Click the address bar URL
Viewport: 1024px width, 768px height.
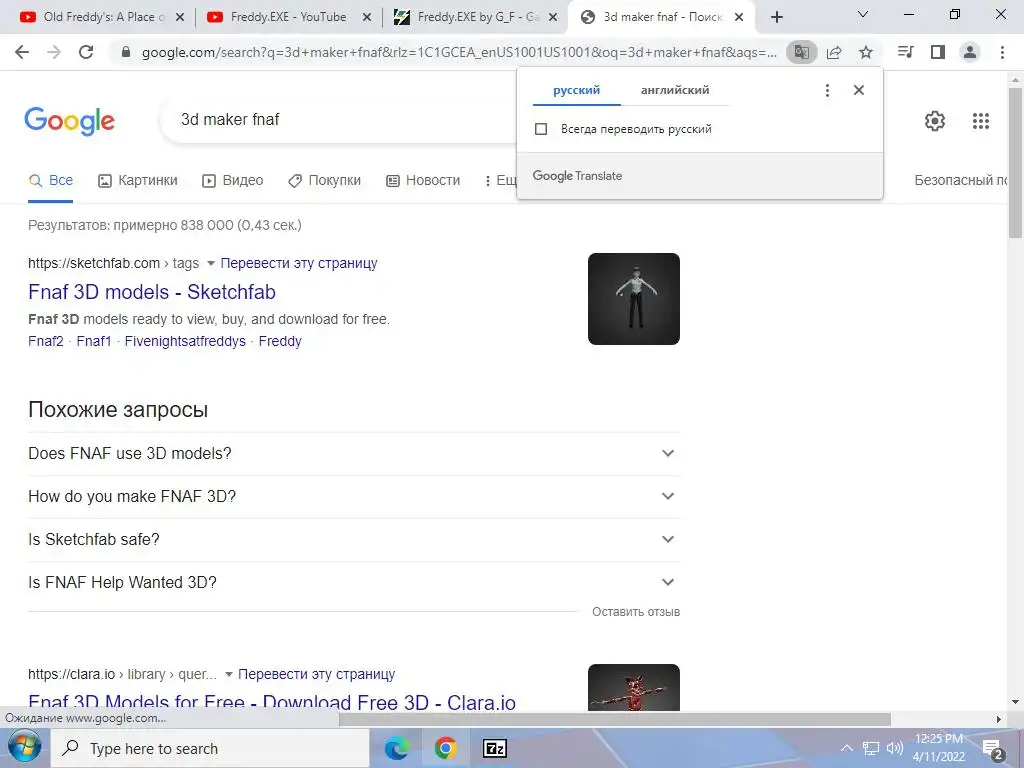click(459, 52)
